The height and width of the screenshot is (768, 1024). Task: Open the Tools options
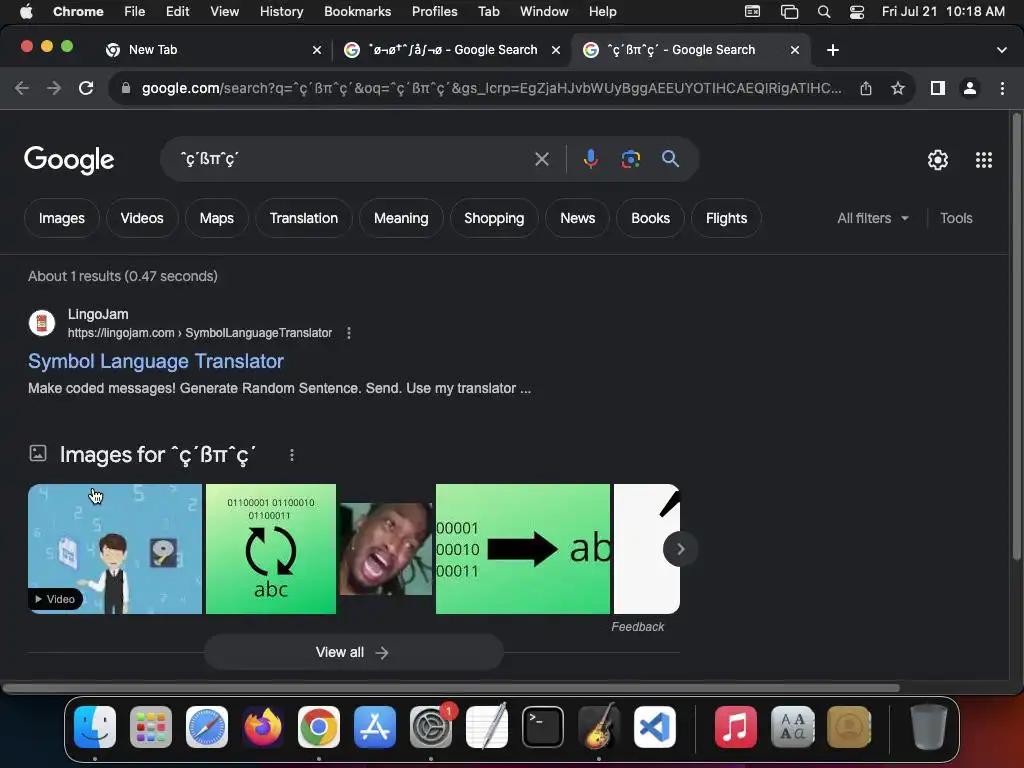pyautogui.click(x=956, y=218)
